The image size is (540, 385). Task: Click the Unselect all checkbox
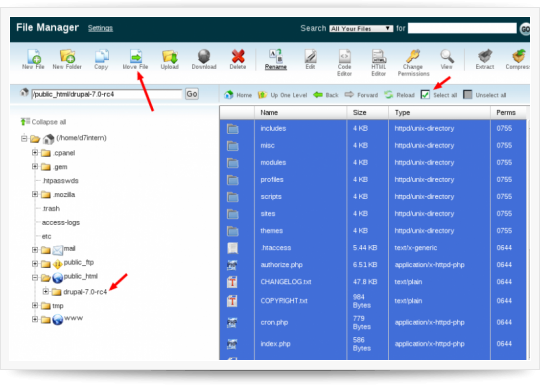click(x=468, y=94)
